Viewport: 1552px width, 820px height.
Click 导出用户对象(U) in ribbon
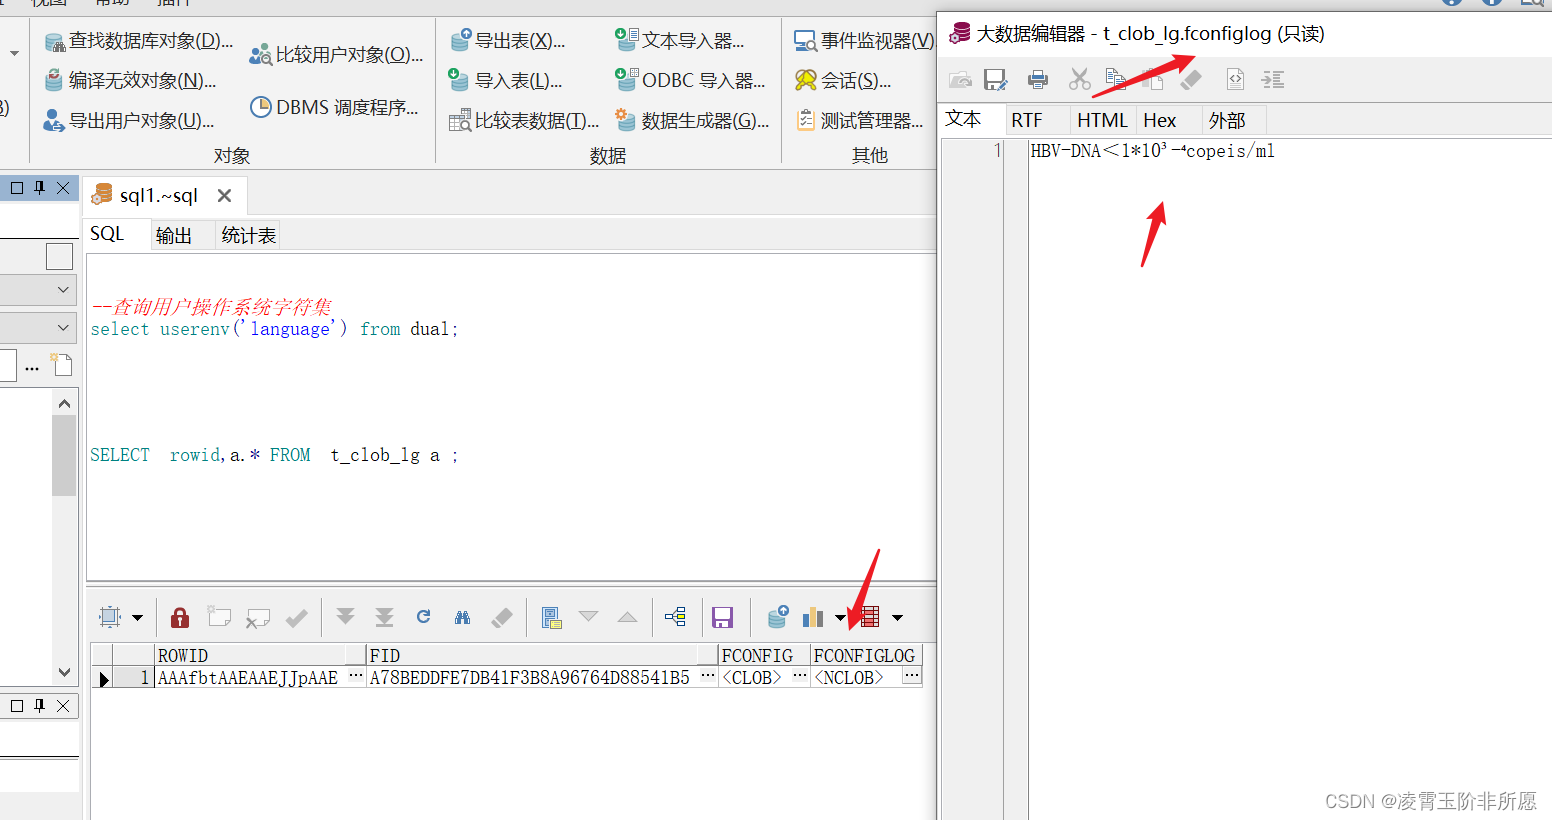tap(129, 121)
